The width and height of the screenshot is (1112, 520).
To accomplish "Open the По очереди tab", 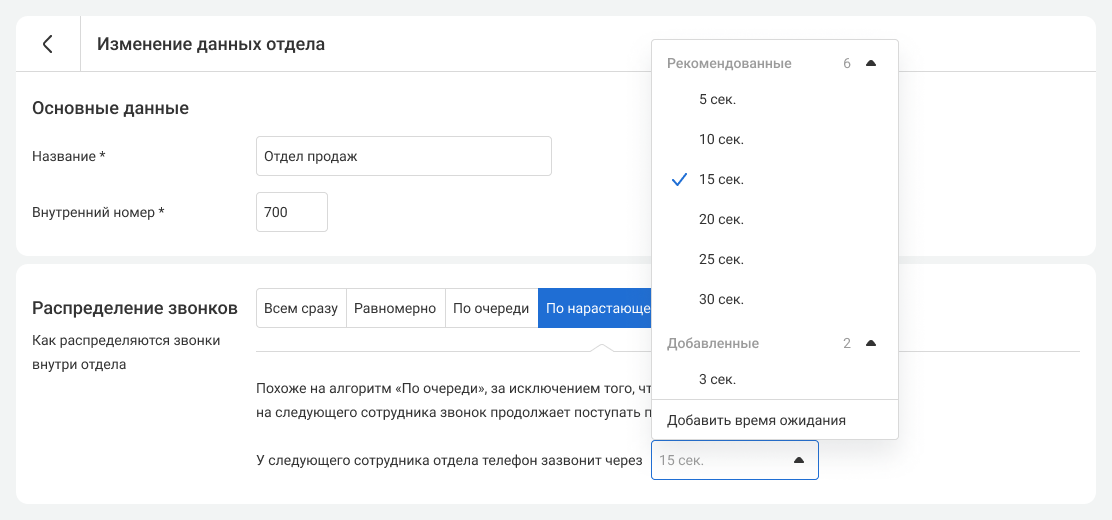I will pos(491,308).
